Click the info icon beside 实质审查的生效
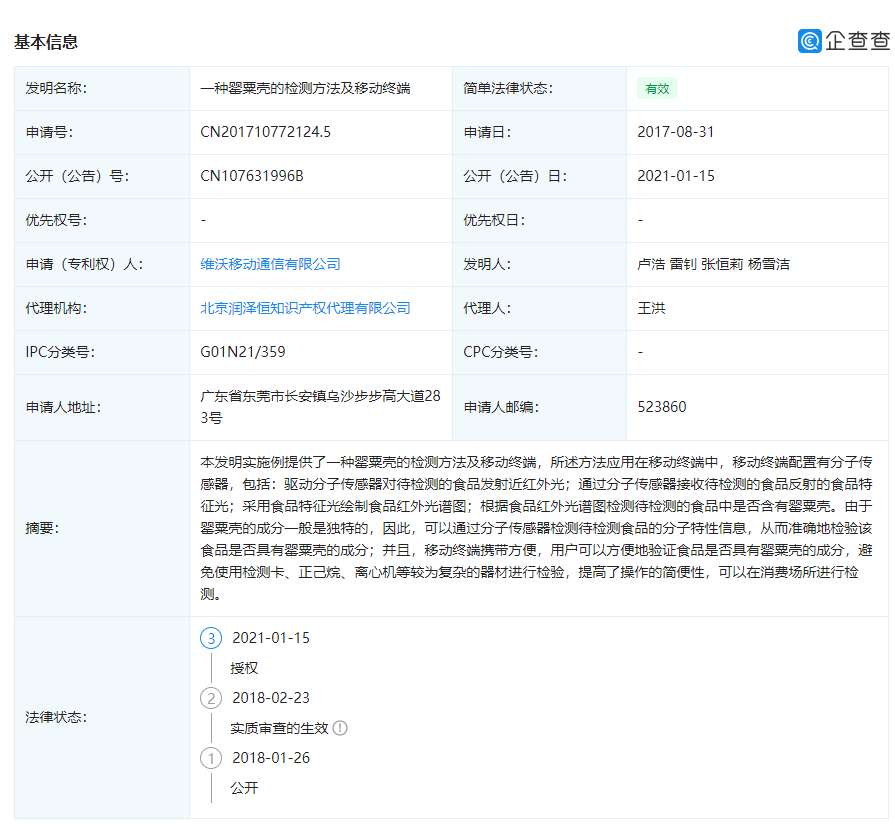895x824 pixels. 340,728
